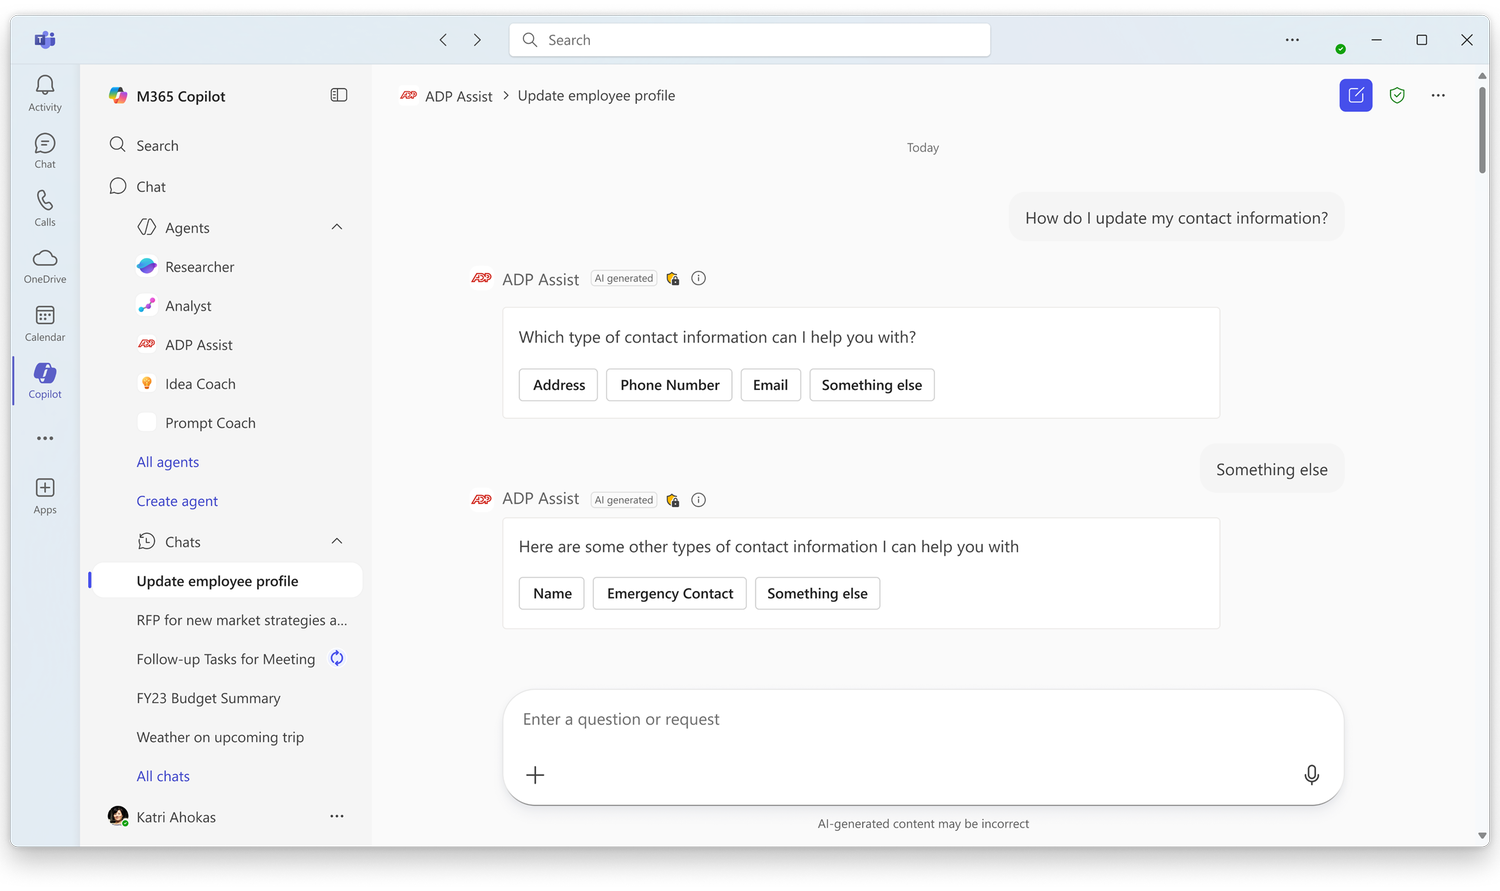The image size is (1500, 891).
Task: Open the Activity bell in the sidebar
Action: 45,93
